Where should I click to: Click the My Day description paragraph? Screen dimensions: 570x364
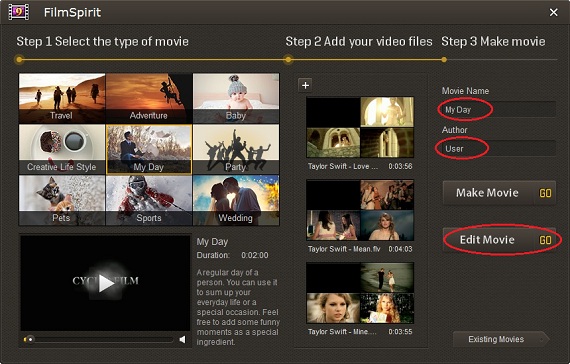point(238,307)
